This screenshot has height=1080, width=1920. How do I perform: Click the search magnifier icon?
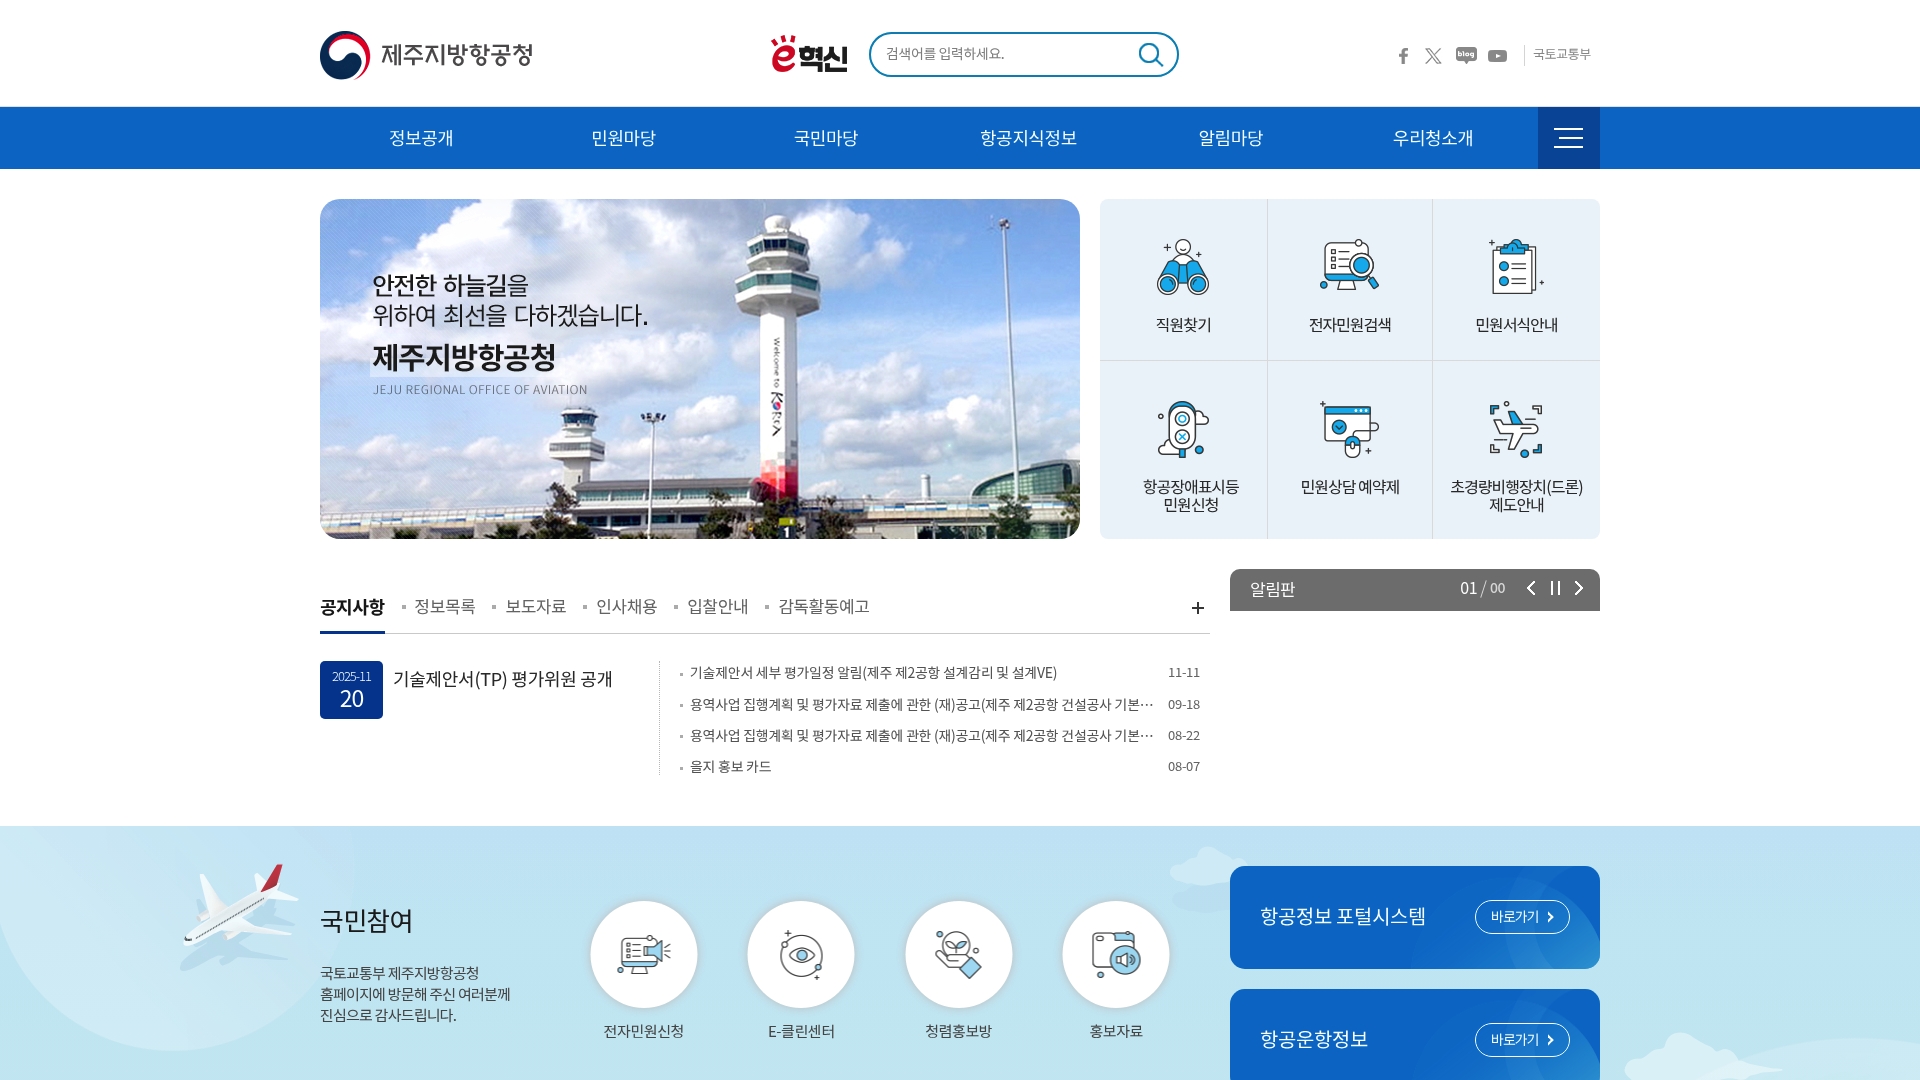coord(1151,54)
